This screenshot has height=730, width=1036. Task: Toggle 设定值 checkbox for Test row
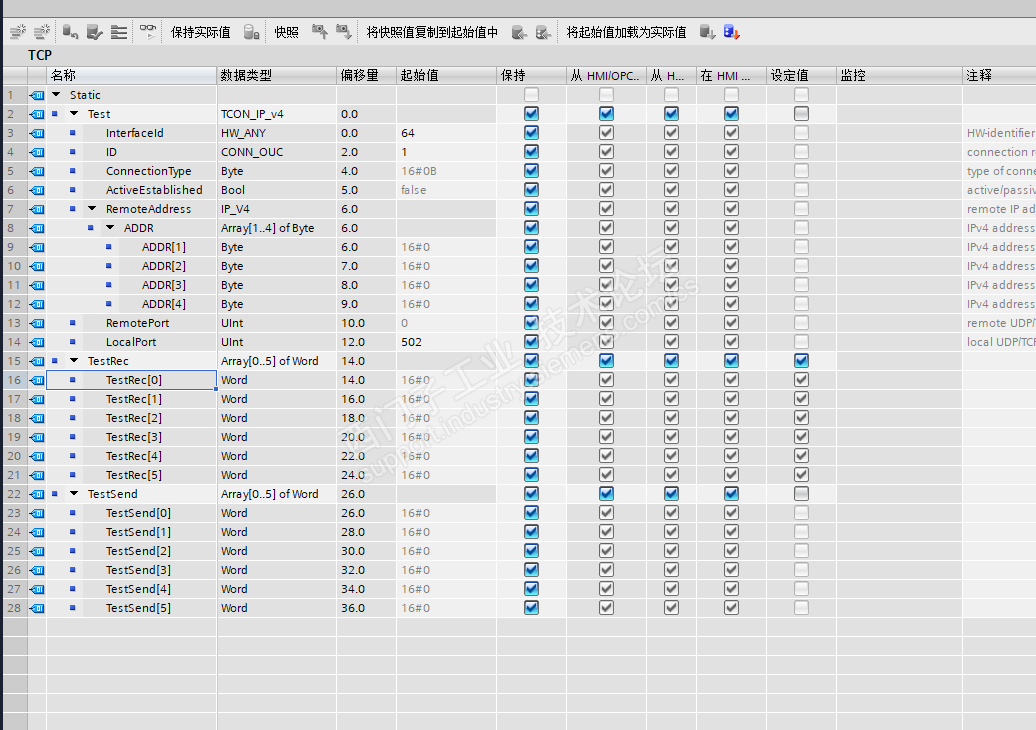[801, 114]
